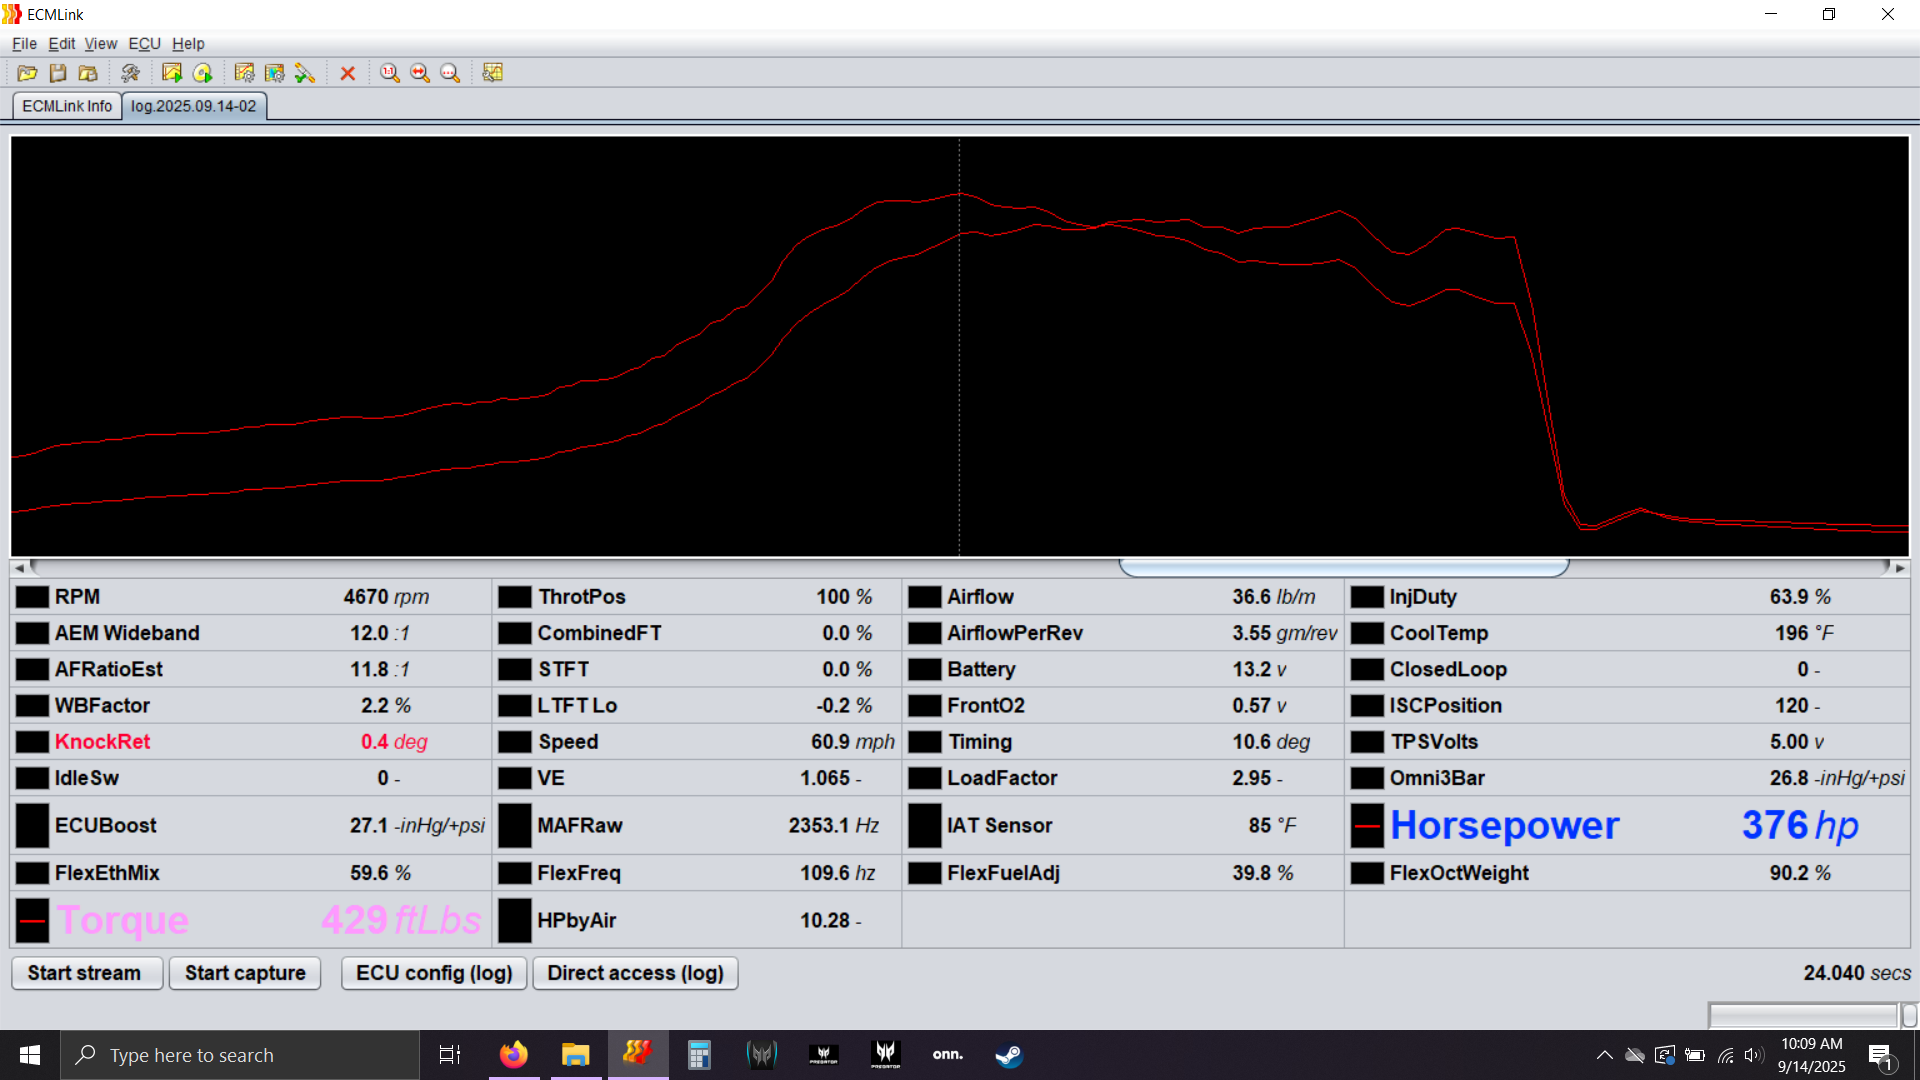Open File Explorer from the taskbar
This screenshot has width=1920, height=1080.
(576, 1055)
